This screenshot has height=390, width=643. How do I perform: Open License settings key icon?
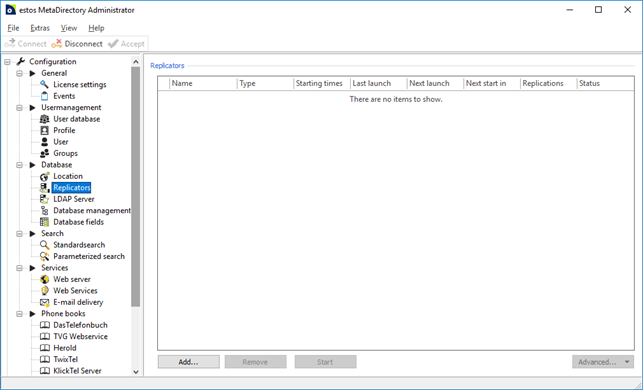click(44, 84)
